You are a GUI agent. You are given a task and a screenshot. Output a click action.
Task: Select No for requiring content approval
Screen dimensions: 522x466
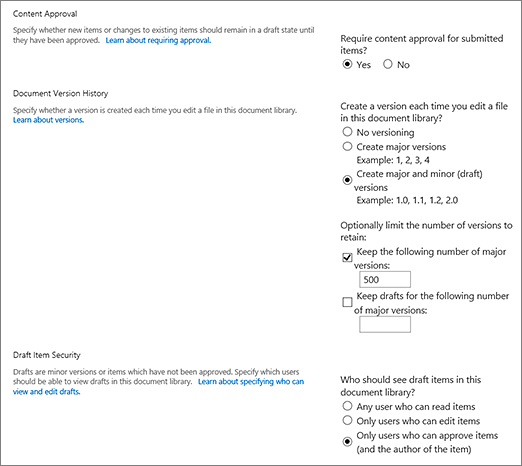(x=388, y=64)
